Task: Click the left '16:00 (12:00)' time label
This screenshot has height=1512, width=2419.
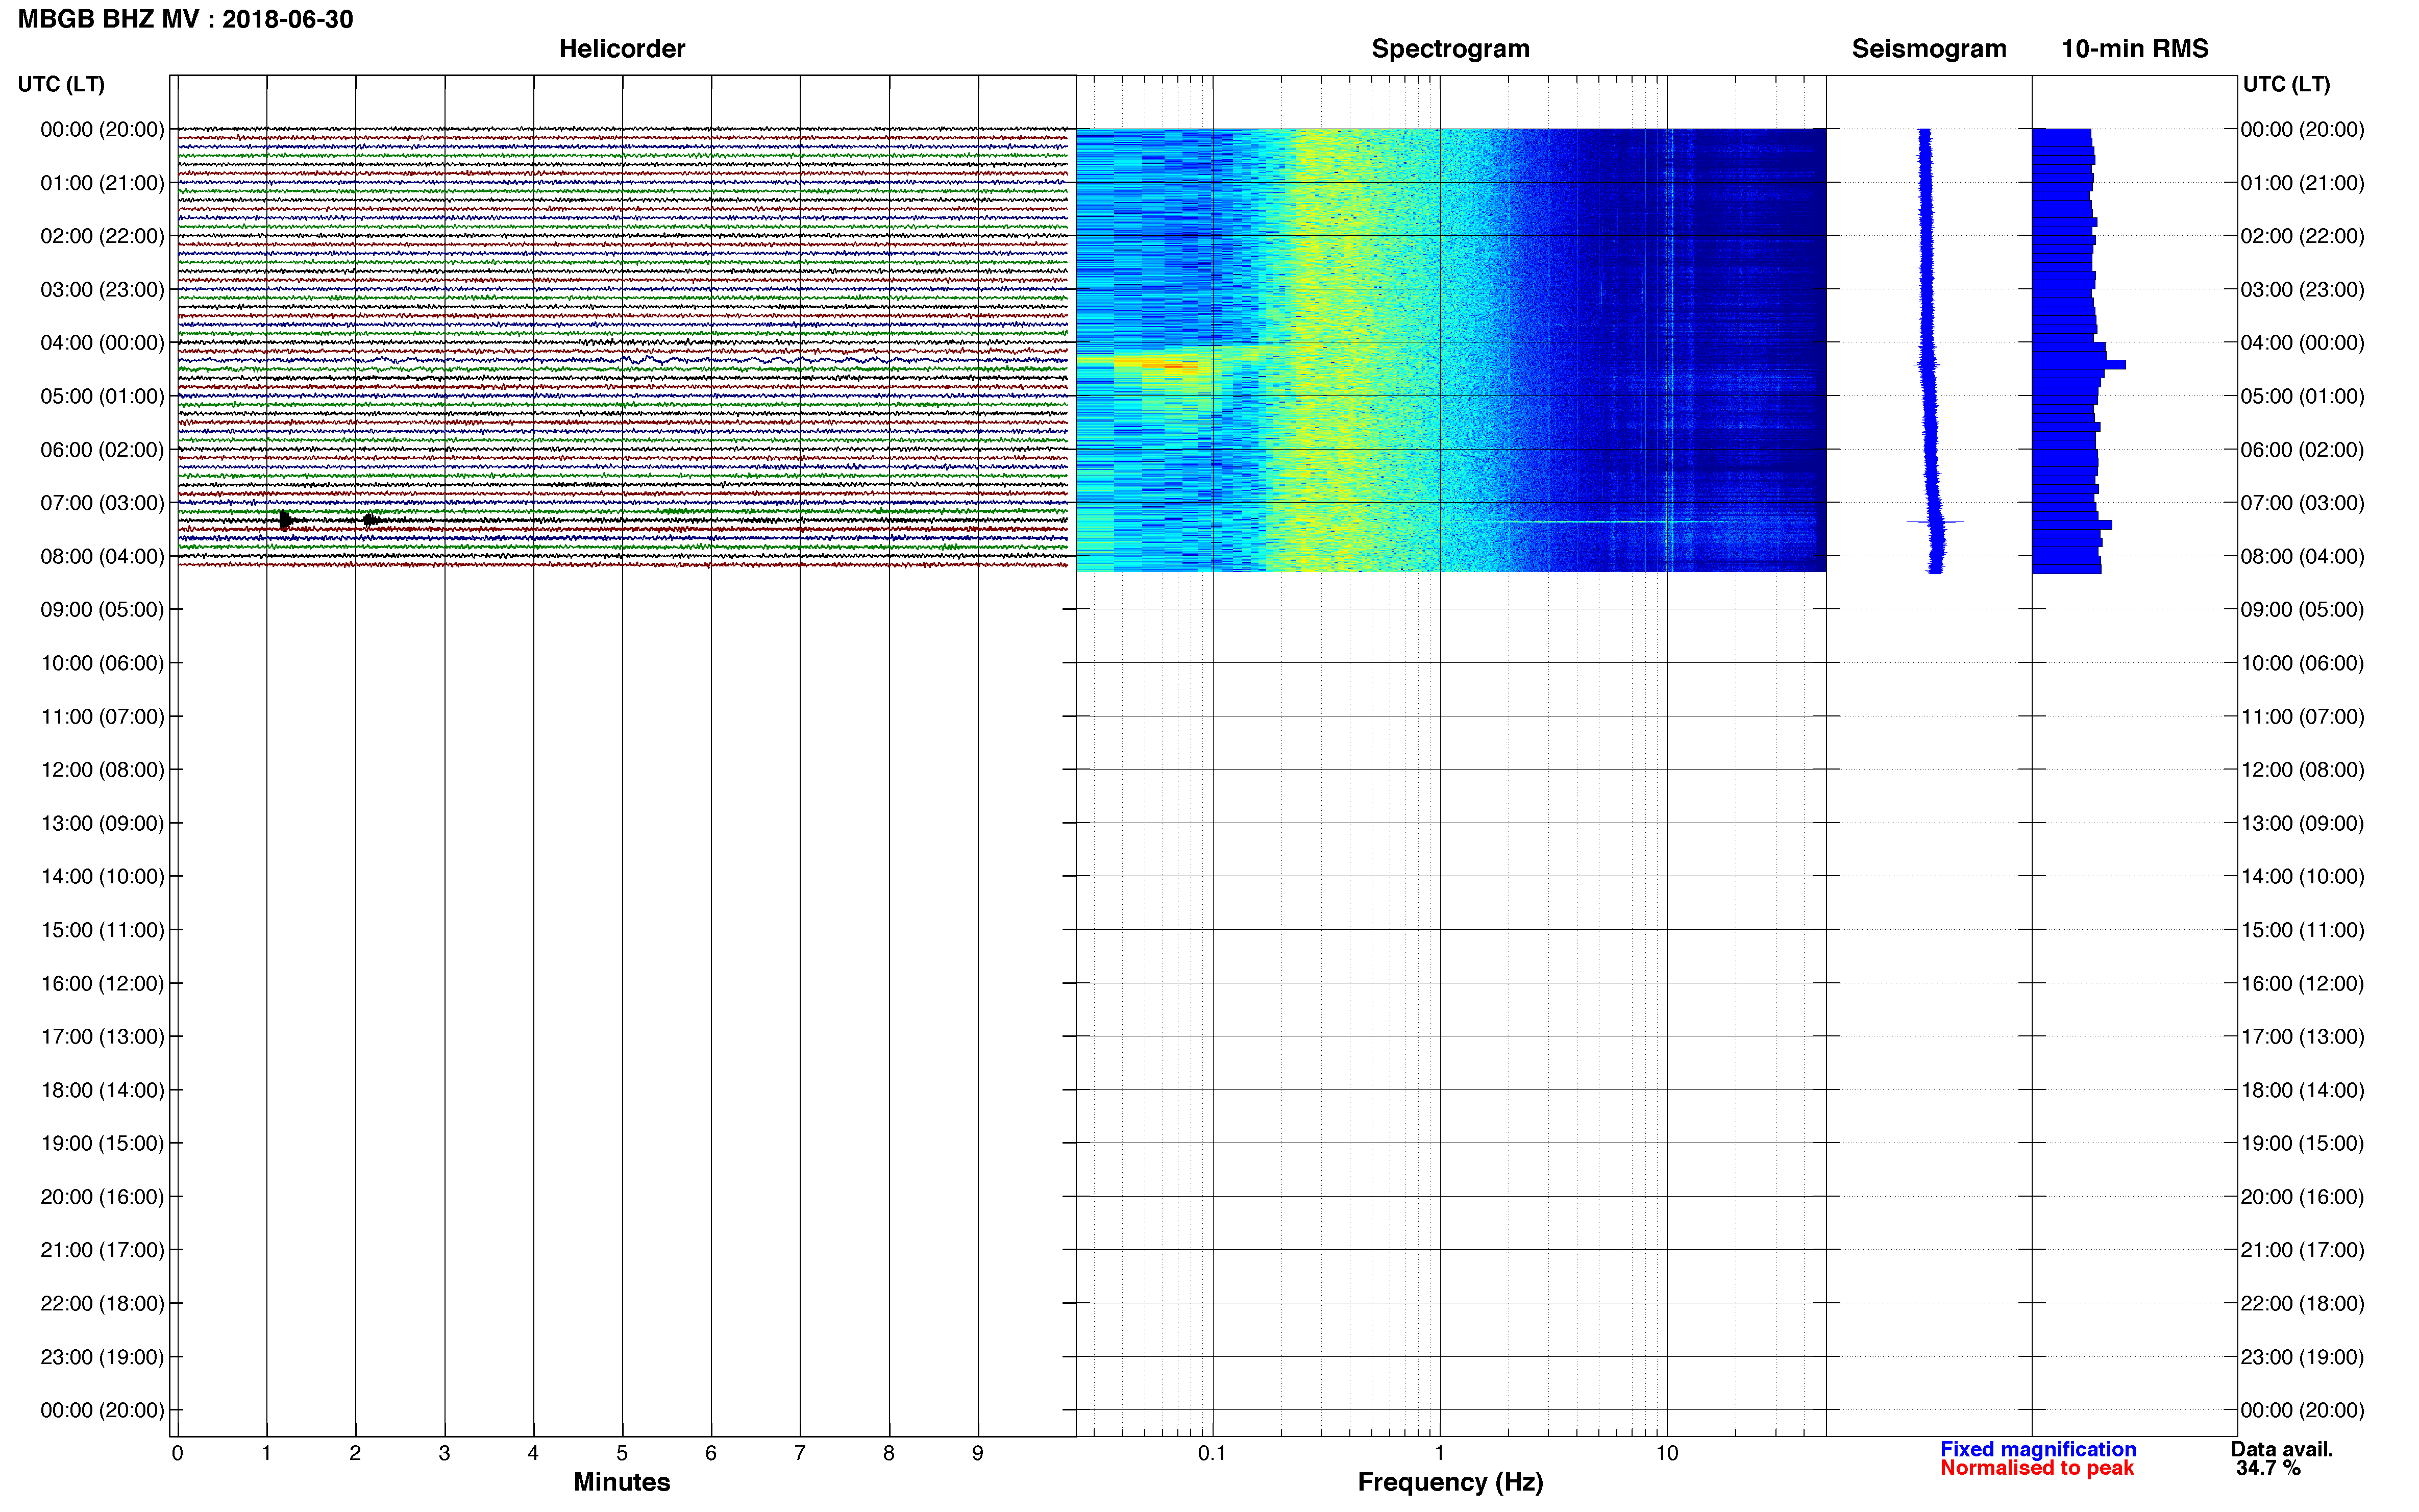Action: [x=102, y=983]
